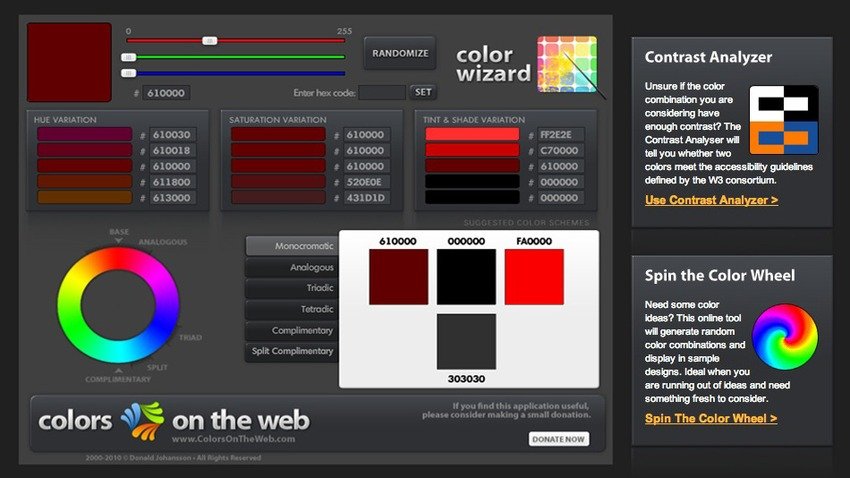850x478 pixels.
Task: Click the dark gray 303030 scheme swatch
Action: click(466, 341)
